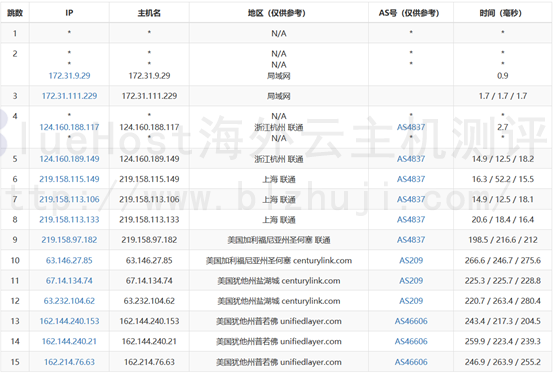
Task: Select N/A region in hop 1 row
Action: (x=279, y=34)
